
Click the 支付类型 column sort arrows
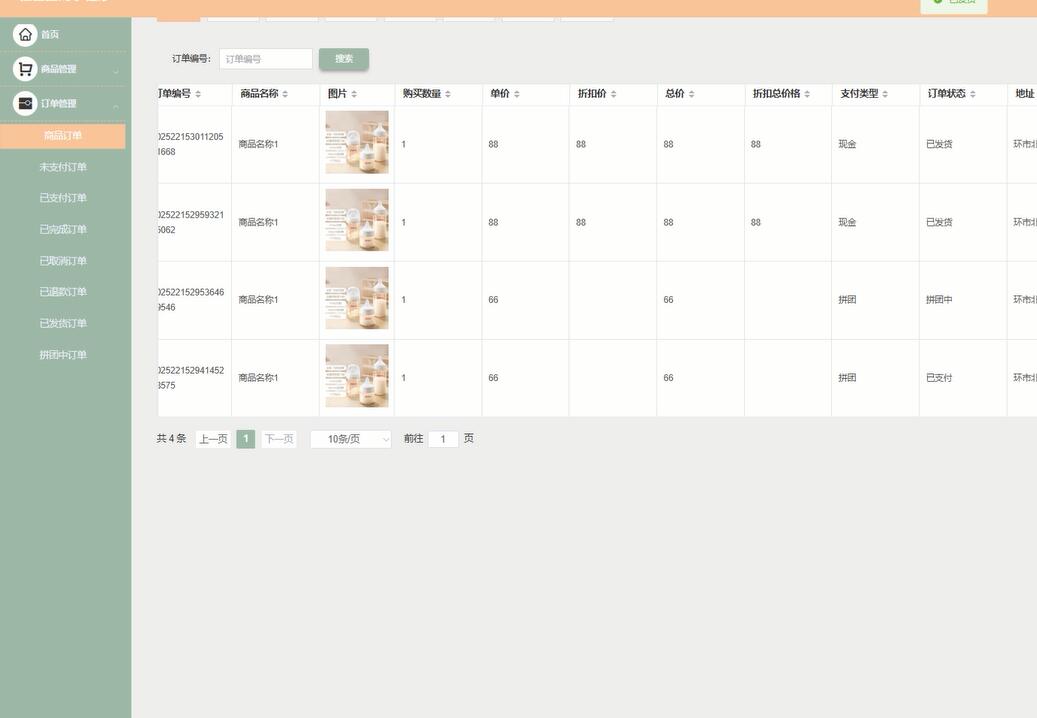(x=885, y=95)
